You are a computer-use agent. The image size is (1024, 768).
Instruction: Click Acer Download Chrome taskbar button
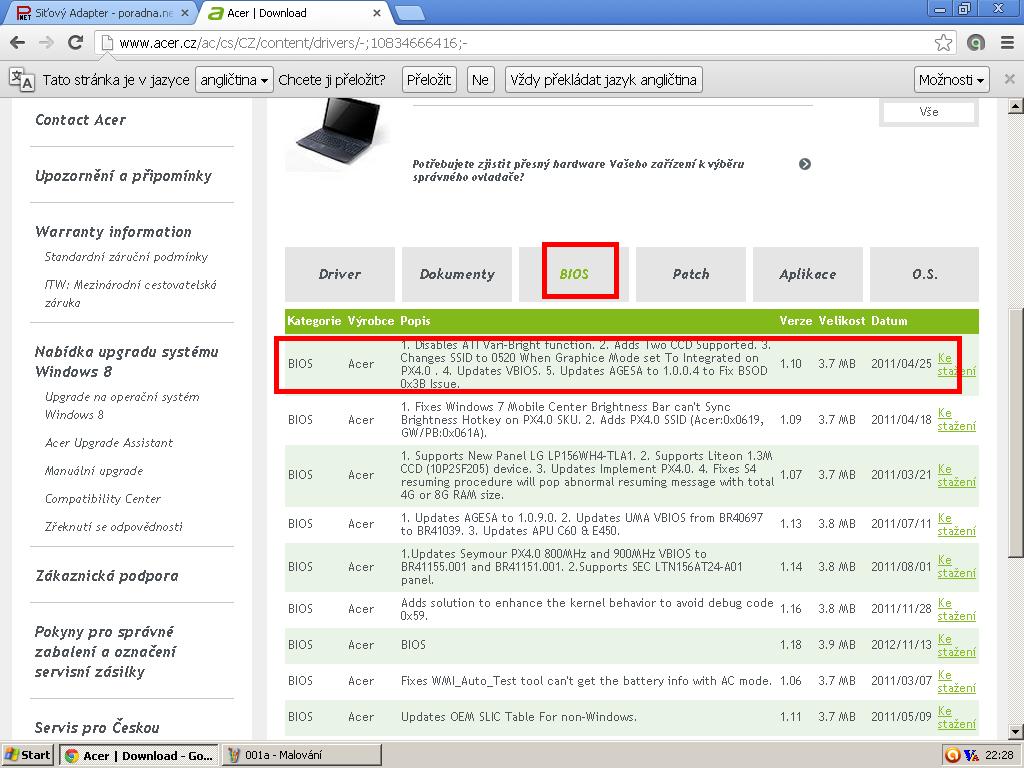click(138, 756)
